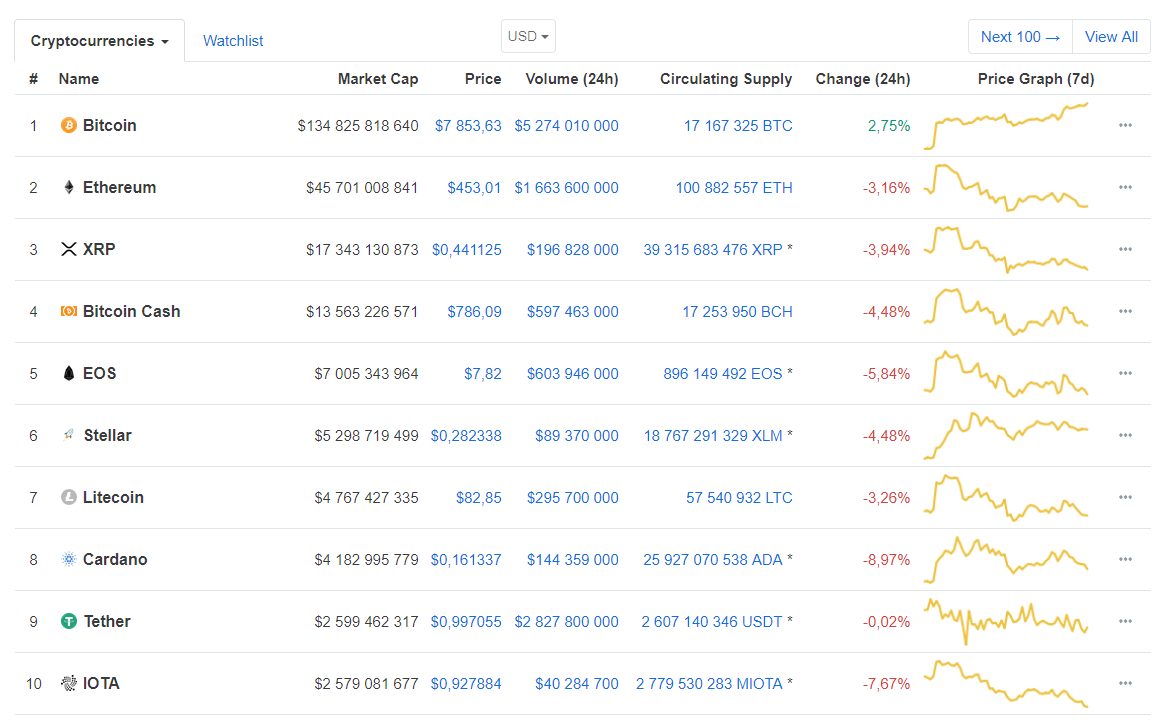This screenshot has height=720, width=1165.
Task: Click Litecoin supply 57 540 932 LTC
Action: tap(739, 498)
